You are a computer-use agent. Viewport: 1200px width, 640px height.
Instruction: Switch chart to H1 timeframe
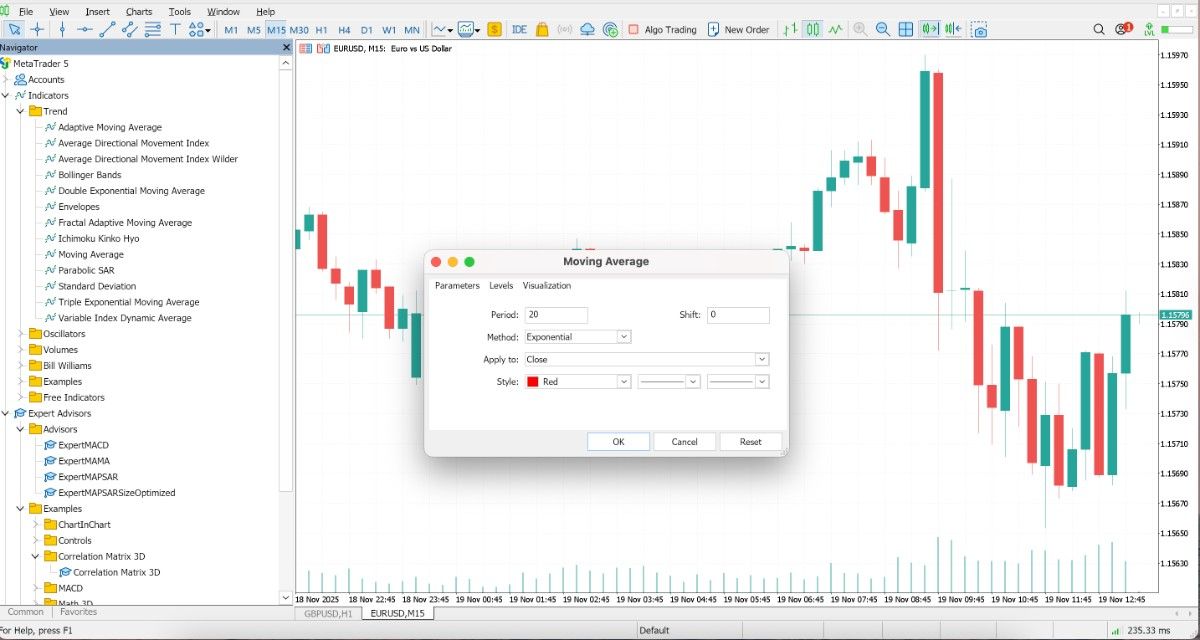pyautogui.click(x=322, y=30)
